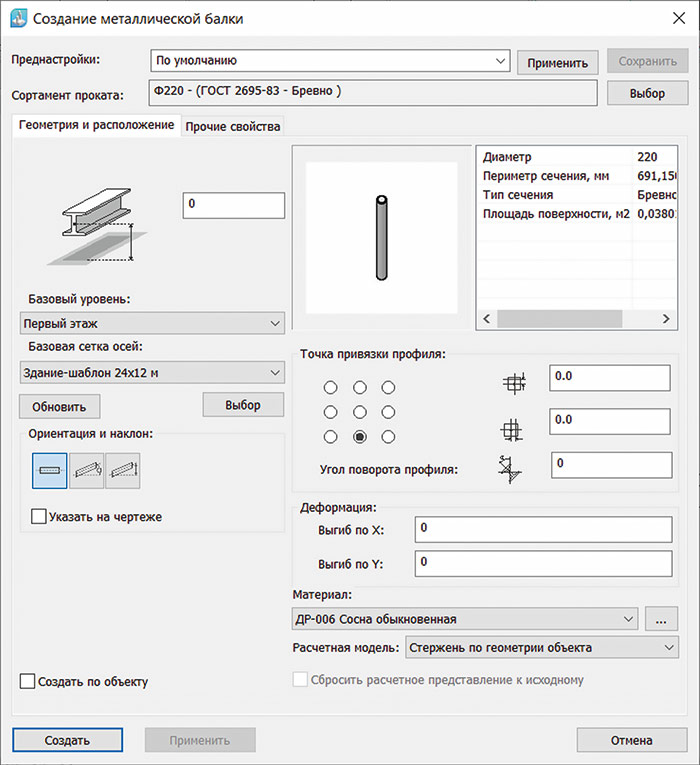Select bottom-center profile anchor point

tap(360, 437)
